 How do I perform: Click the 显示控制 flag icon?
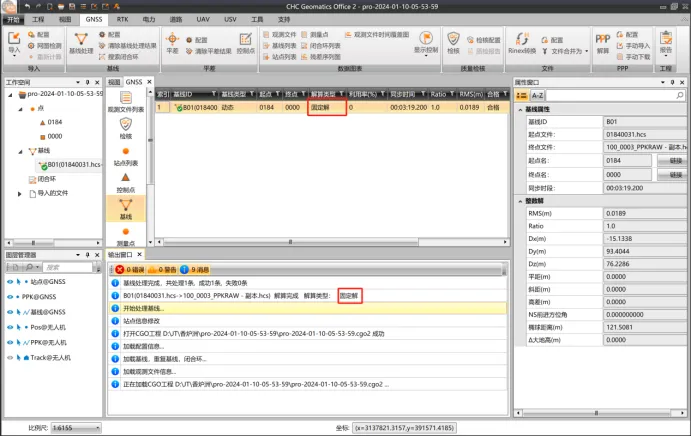coord(426,44)
